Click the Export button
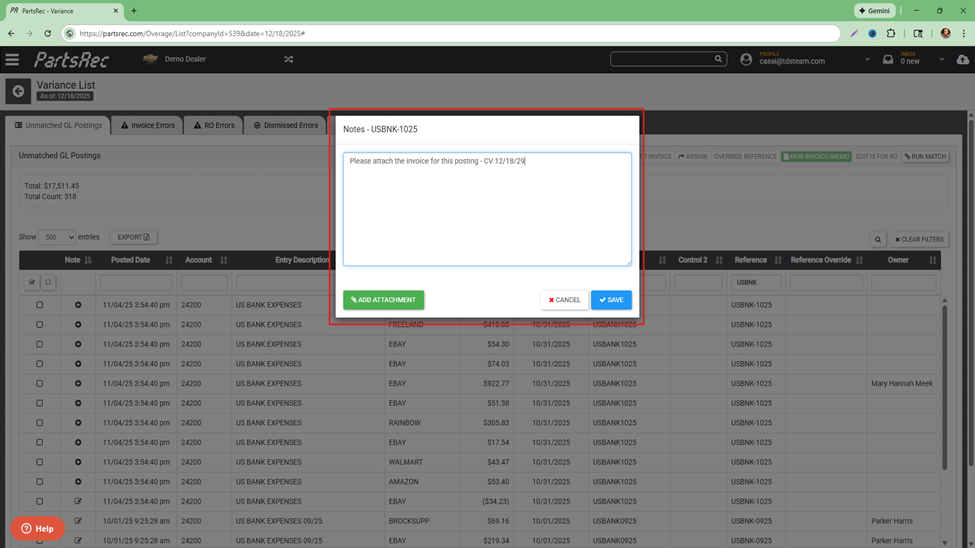975x548 pixels. click(x=134, y=237)
